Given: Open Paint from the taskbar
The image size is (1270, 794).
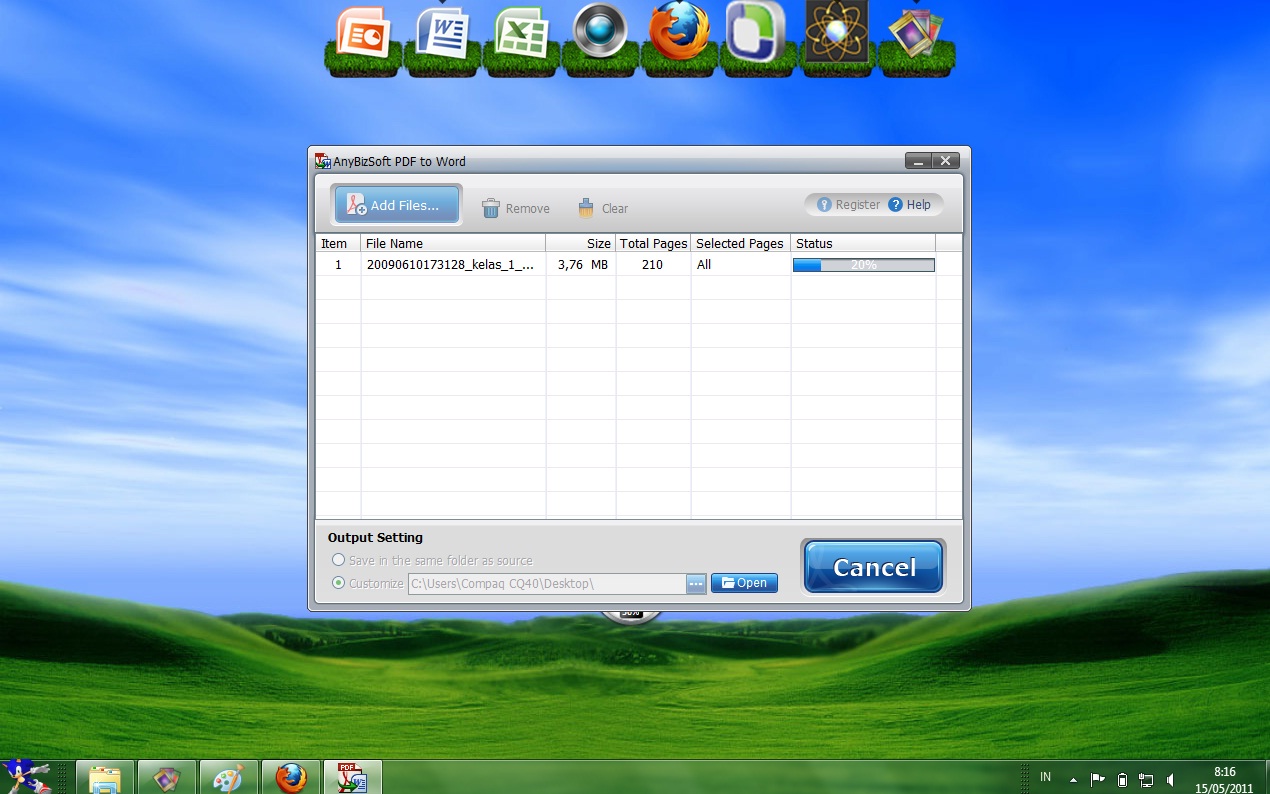Looking at the screenshot, I should point(229,778).
